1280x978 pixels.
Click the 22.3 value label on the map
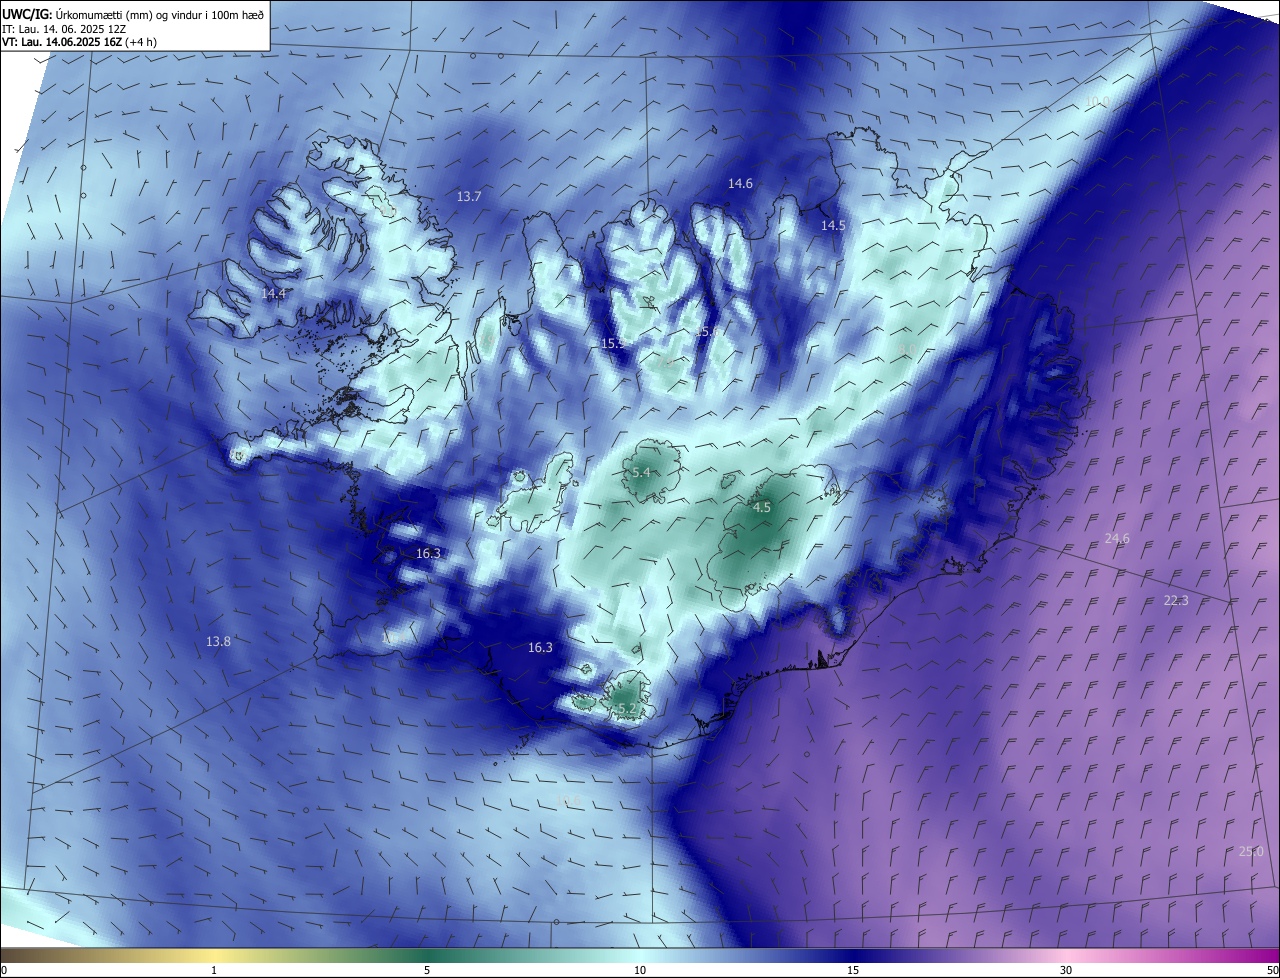point(1176,600)
